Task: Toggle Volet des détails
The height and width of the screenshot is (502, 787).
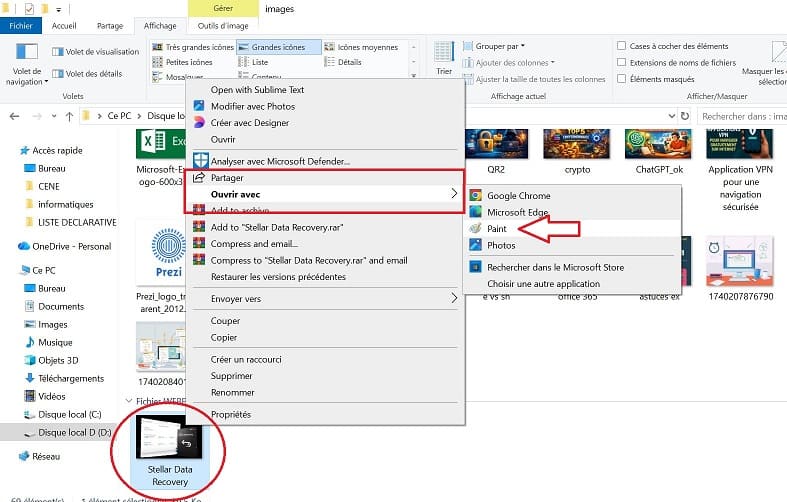Action: [87, 74]
